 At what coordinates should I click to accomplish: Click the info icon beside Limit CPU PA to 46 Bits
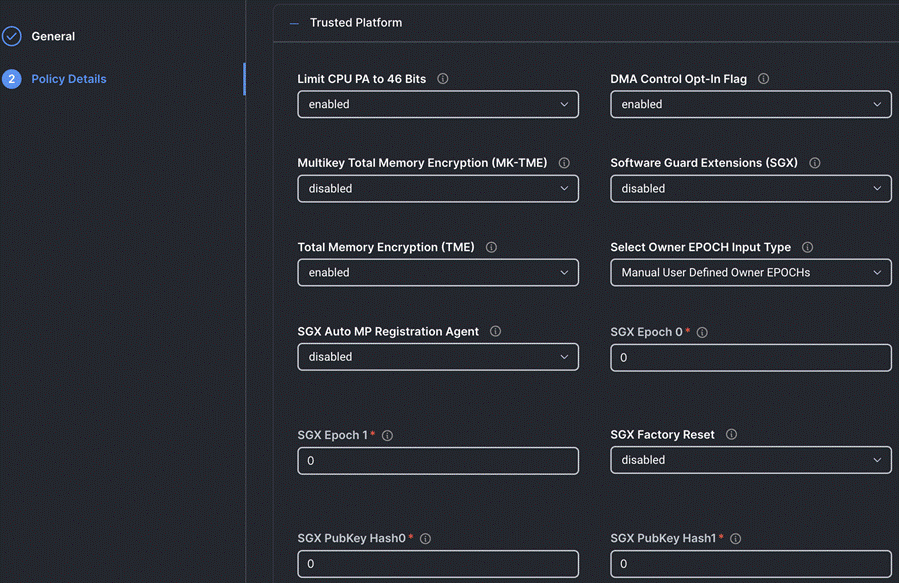pos(442,79)
